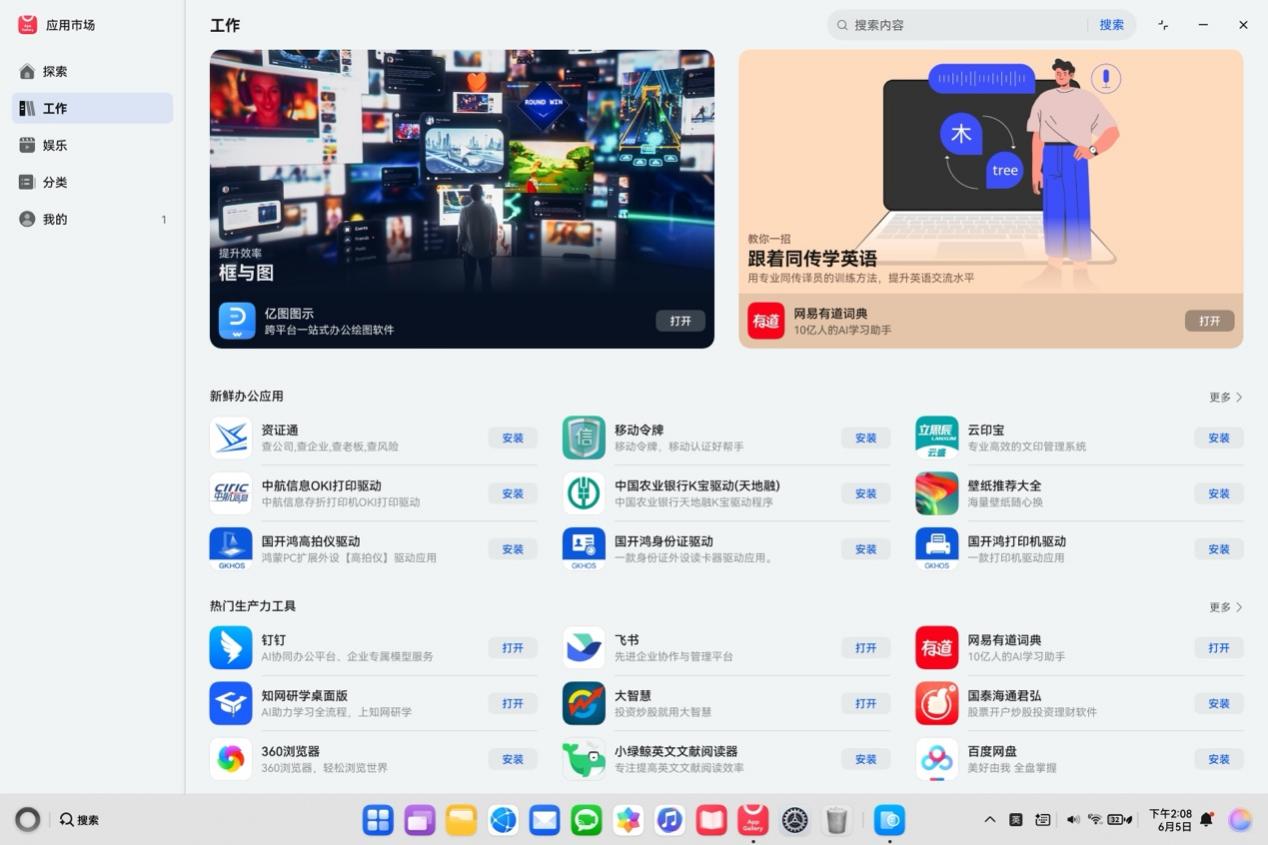Viewport: 1268px width, 845px height.
Task: Expand 更多 for 新鲜办公应用 section
Action: click(x=1225, y=397)
